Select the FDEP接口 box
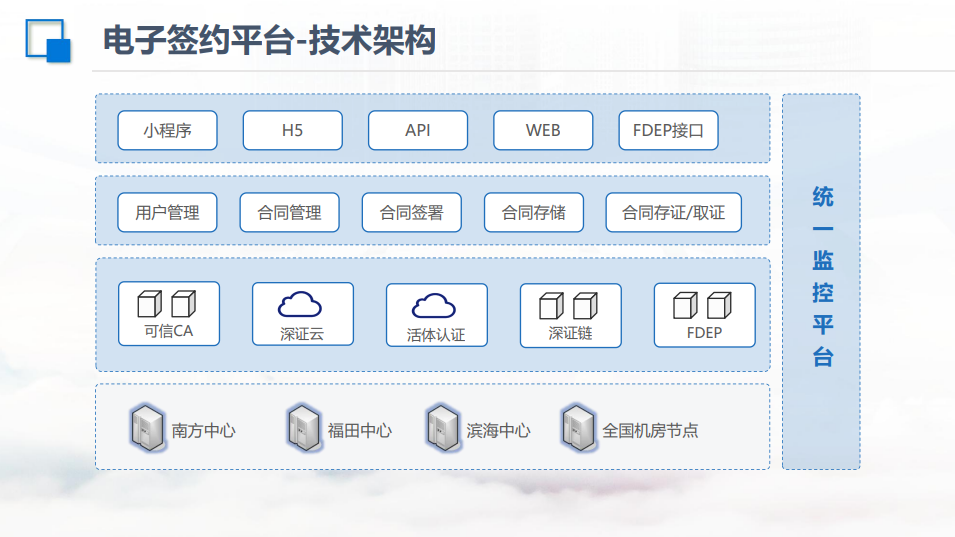 click(x=668, y=130)
